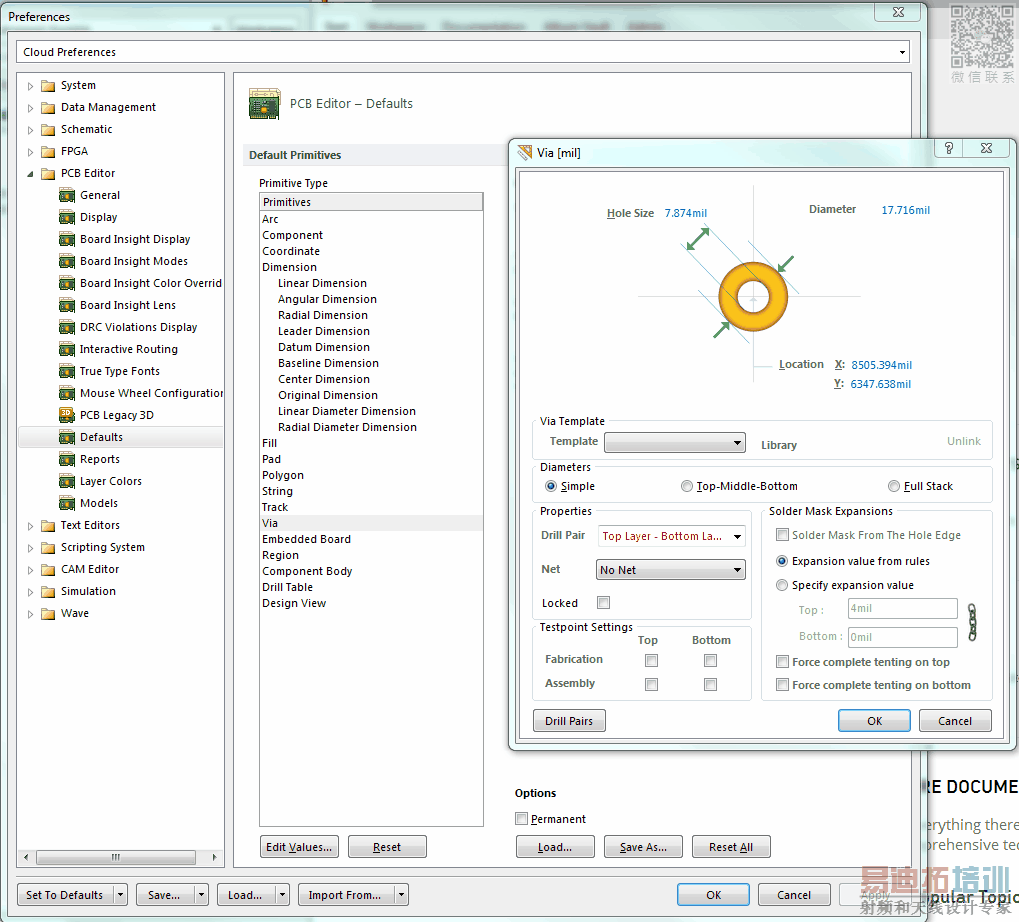This screenshot has width=1019, height=922.
Task: Click the Board Insight Lens icon
Action: tap(67, 305)
